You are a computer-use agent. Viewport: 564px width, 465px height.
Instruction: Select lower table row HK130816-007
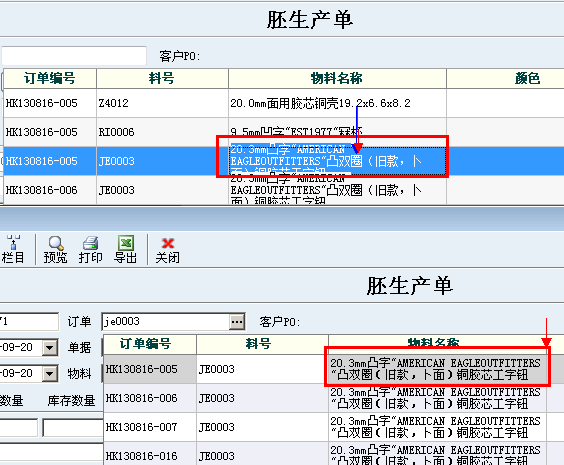click(x=334, y=427)
